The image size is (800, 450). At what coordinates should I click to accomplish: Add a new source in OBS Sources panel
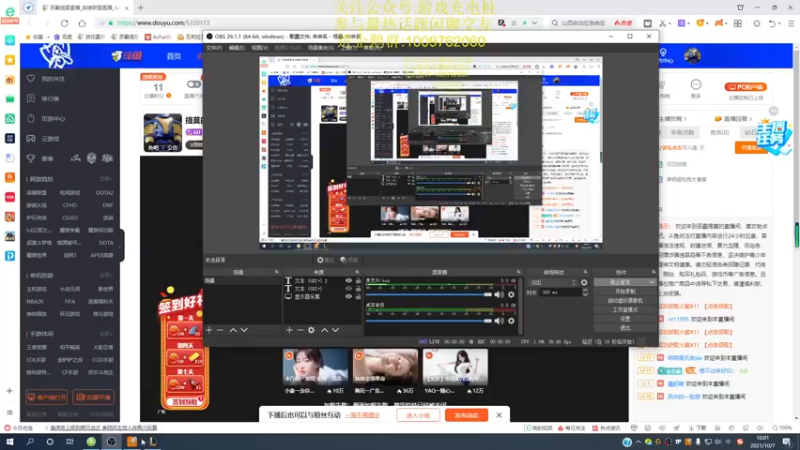click(x=289, y=330)
